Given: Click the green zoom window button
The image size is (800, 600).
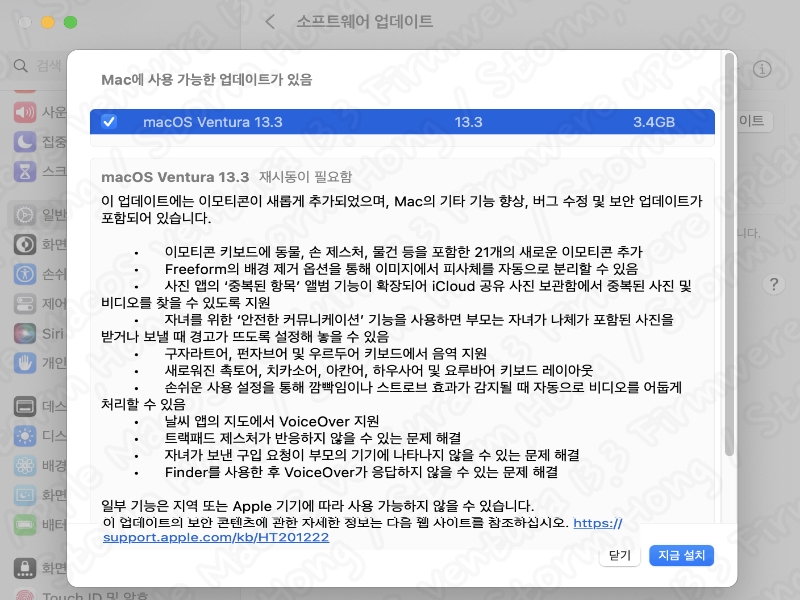Looking at the screenshot, I should [70, 22].
